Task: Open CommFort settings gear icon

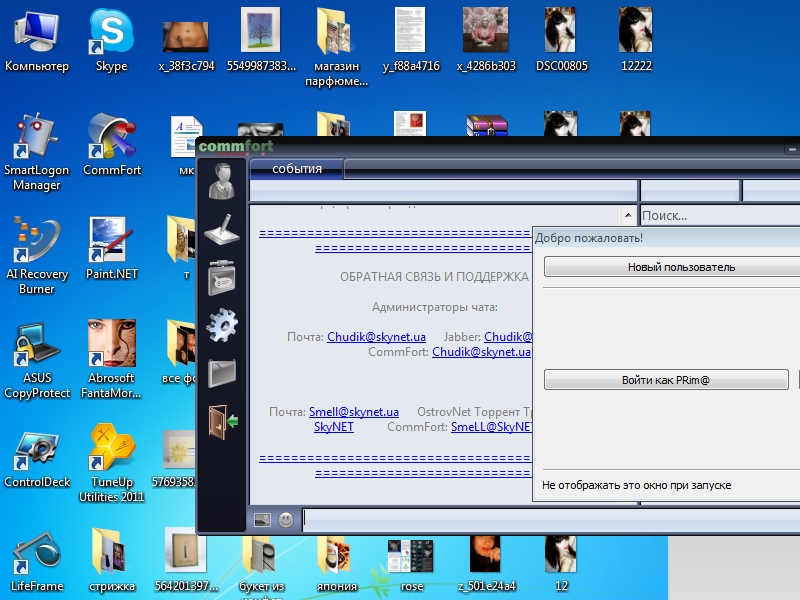Action: pyautogui.click(x=222, y=325)
